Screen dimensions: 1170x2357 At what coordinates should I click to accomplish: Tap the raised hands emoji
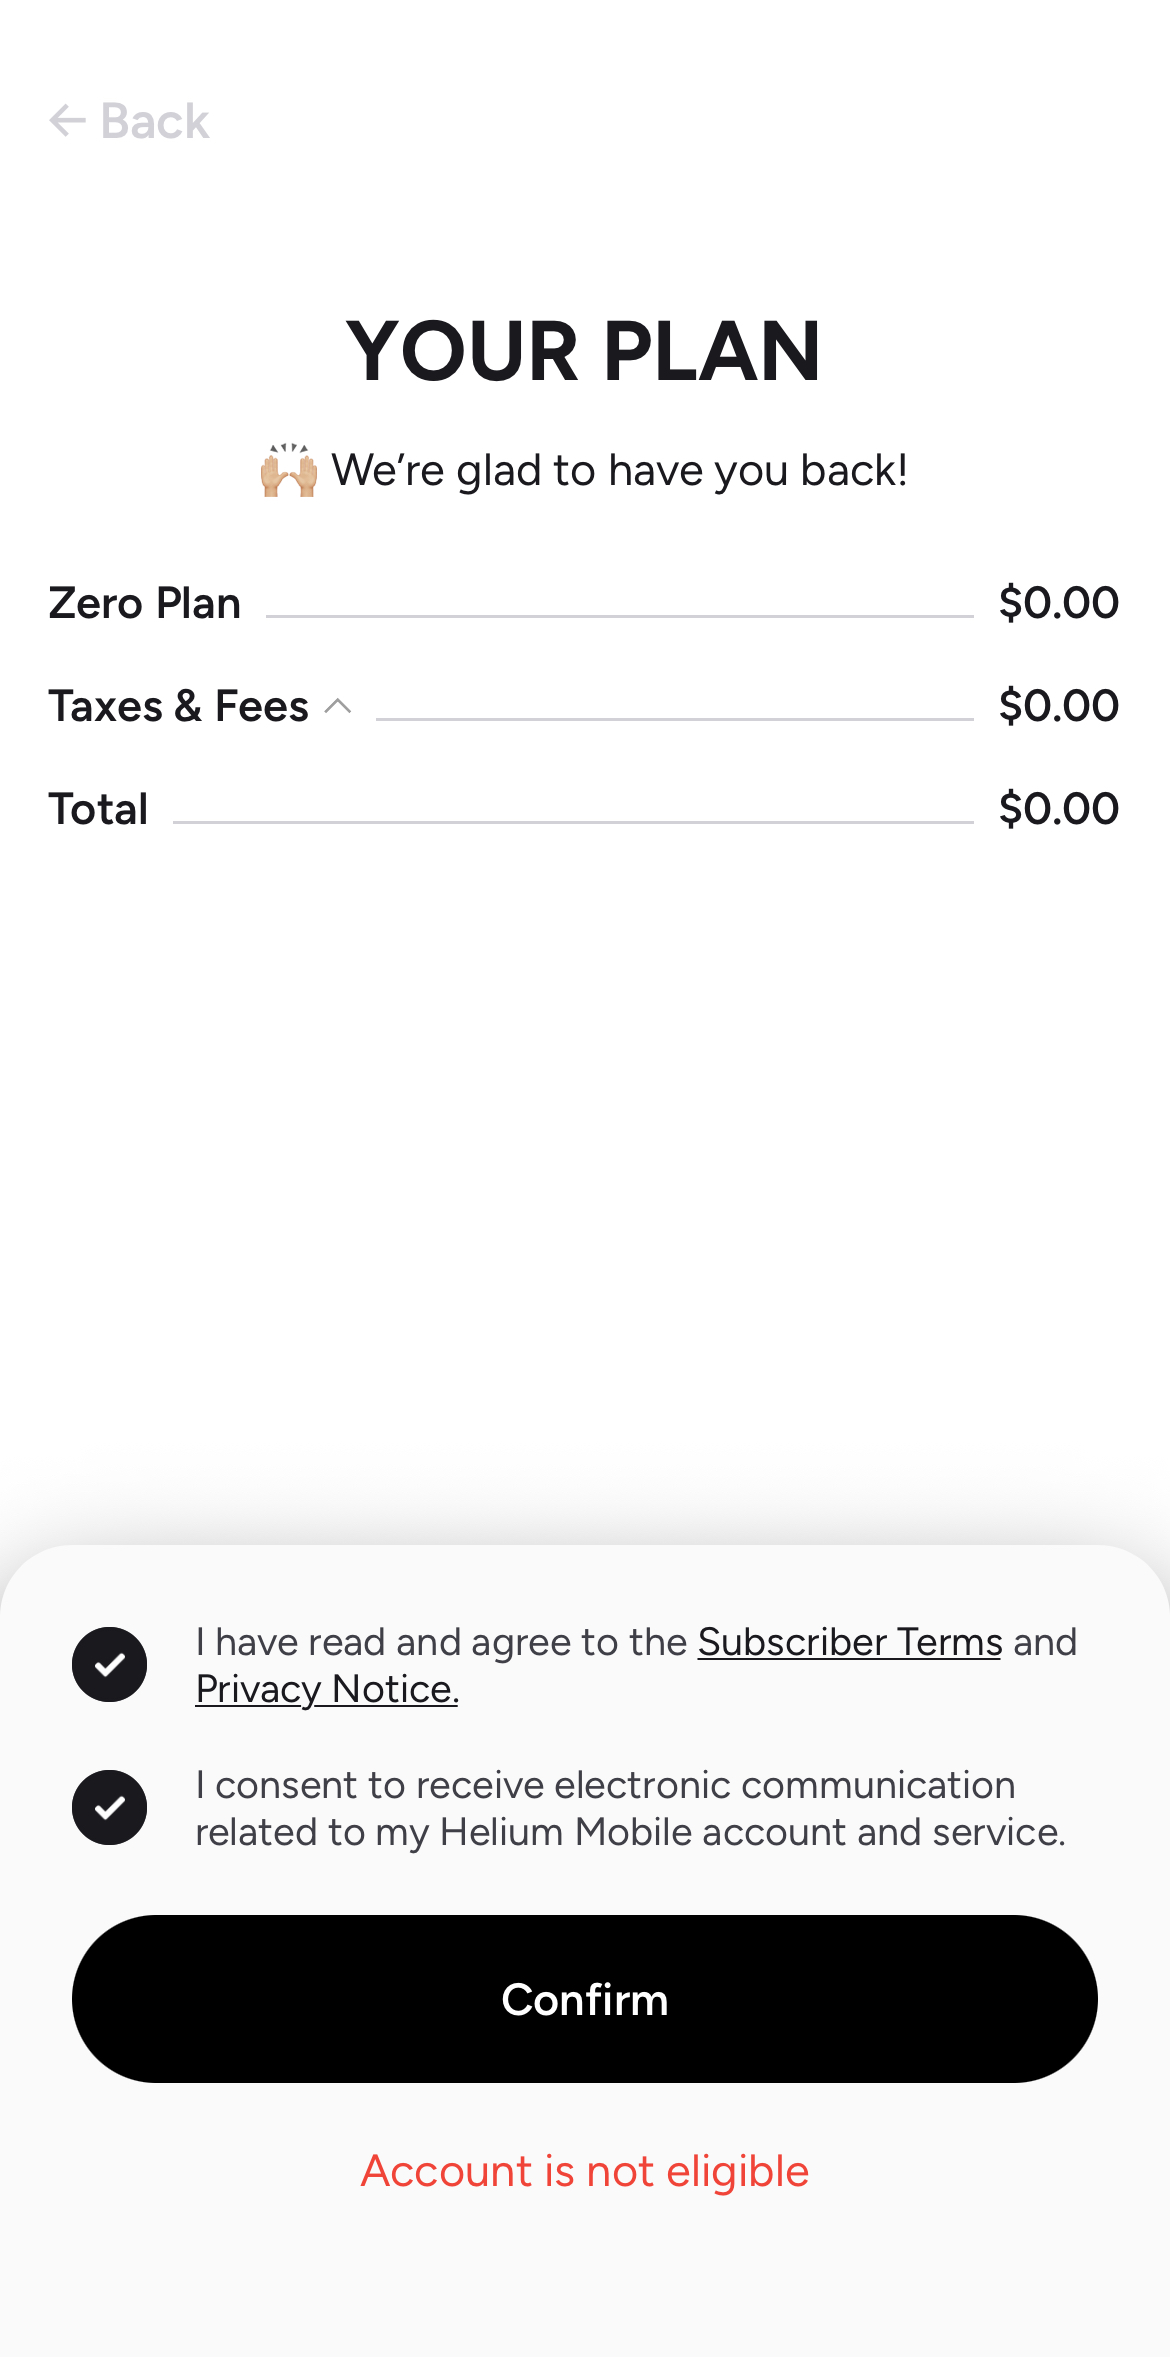[289, 471]
